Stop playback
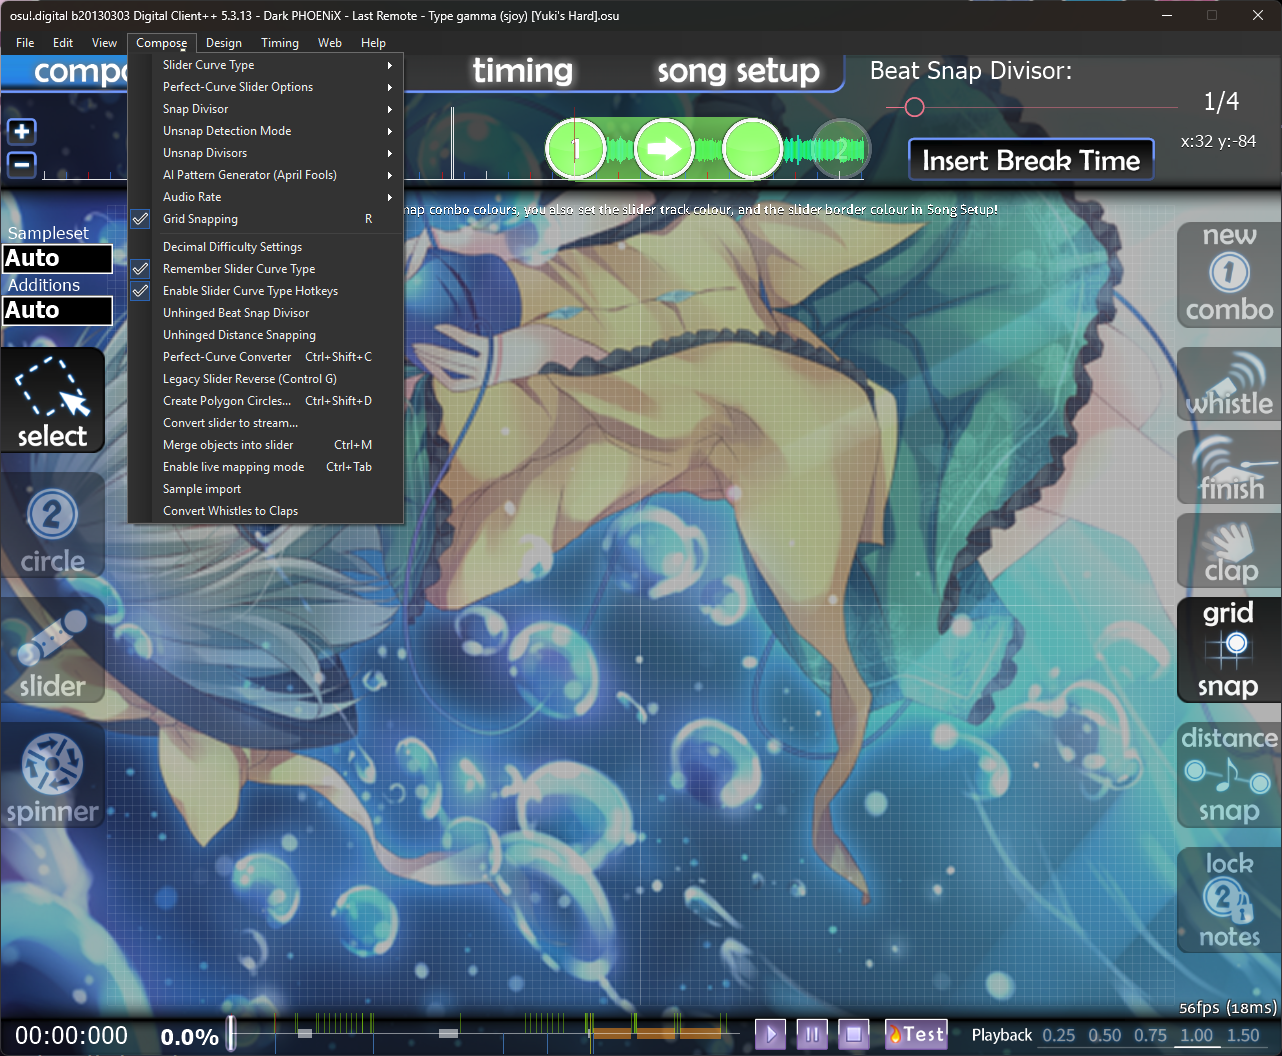The height and width of the screenshot is (1056, 1282). pyautogui.click(x=854, y=1034)
